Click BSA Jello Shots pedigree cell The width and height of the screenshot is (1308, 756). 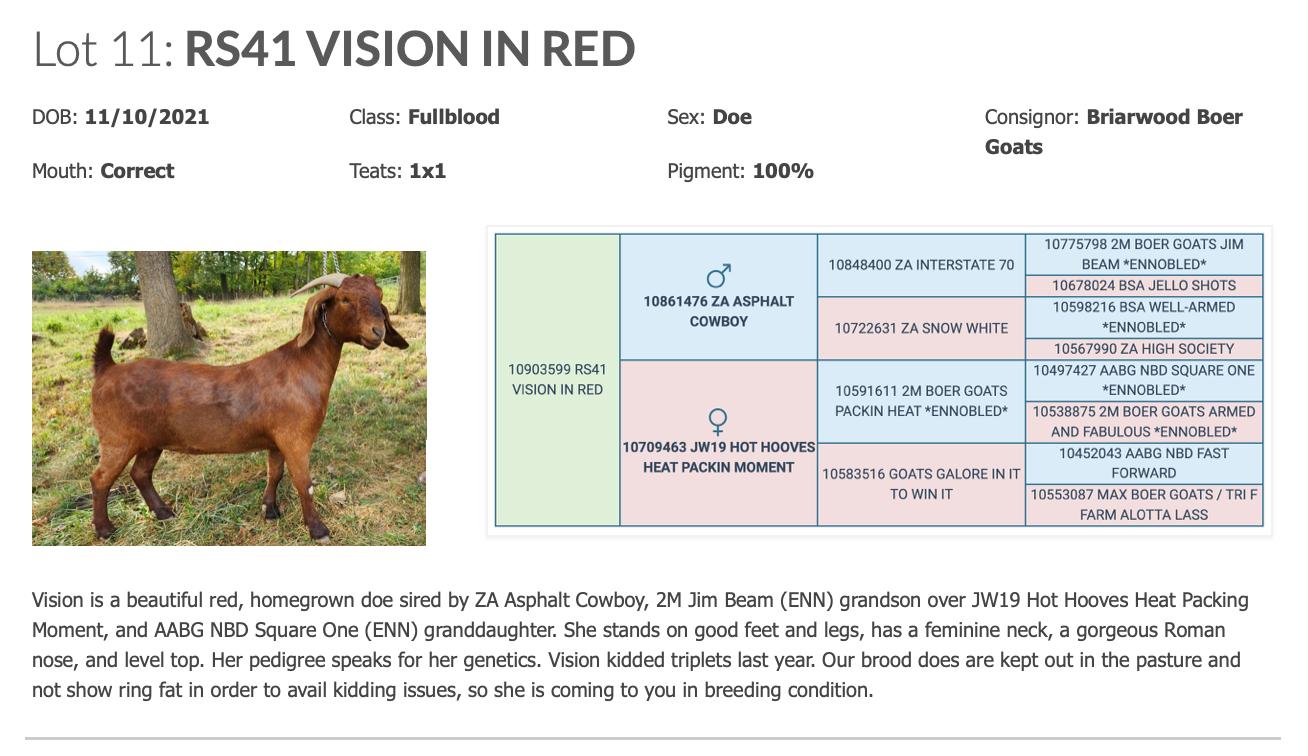point(1144,286)
